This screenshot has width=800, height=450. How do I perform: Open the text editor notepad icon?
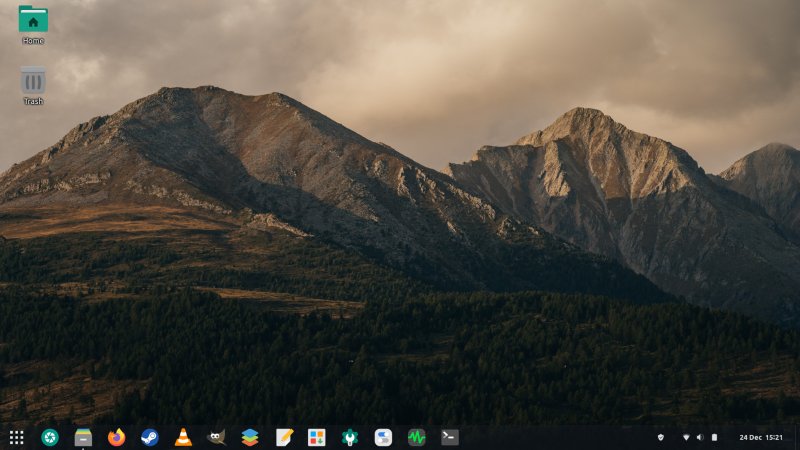tap(284, 437)
